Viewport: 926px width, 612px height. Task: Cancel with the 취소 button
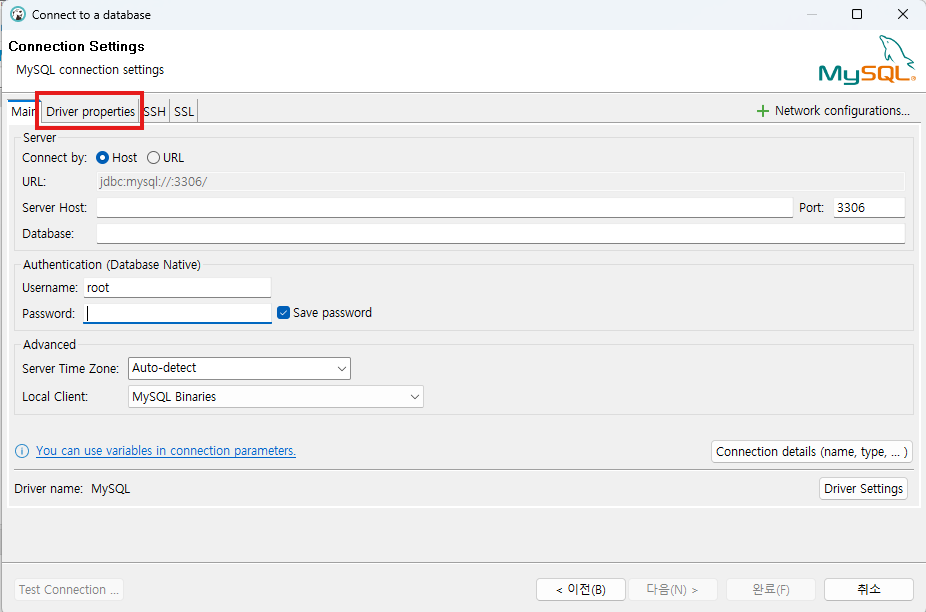[x=869, y=590]
